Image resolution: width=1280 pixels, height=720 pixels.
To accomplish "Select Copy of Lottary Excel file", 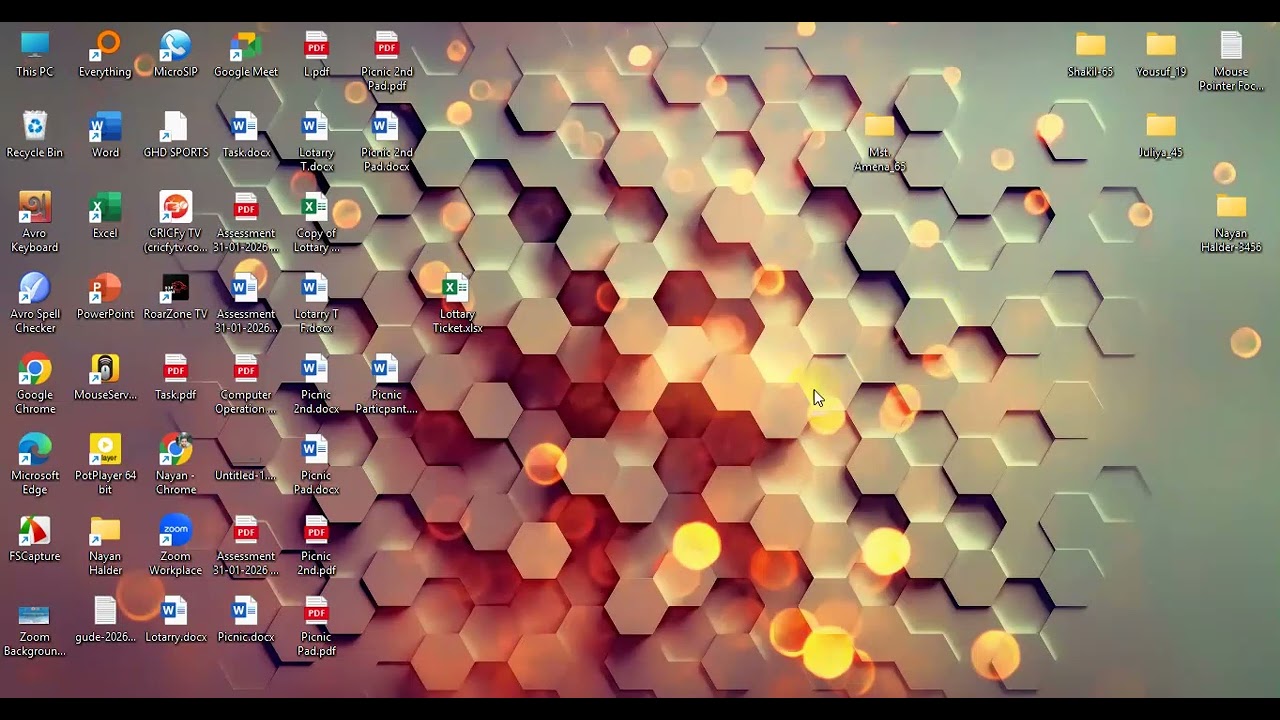I will tap(316, 222).
